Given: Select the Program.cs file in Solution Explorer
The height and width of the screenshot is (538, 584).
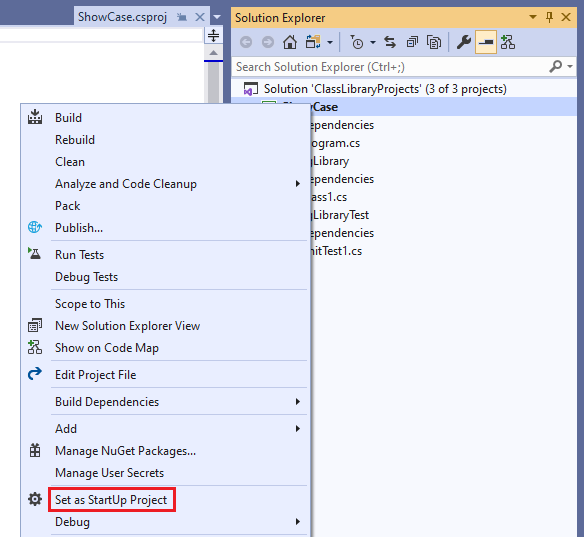Looking at the screenshot, I should 335,143.
